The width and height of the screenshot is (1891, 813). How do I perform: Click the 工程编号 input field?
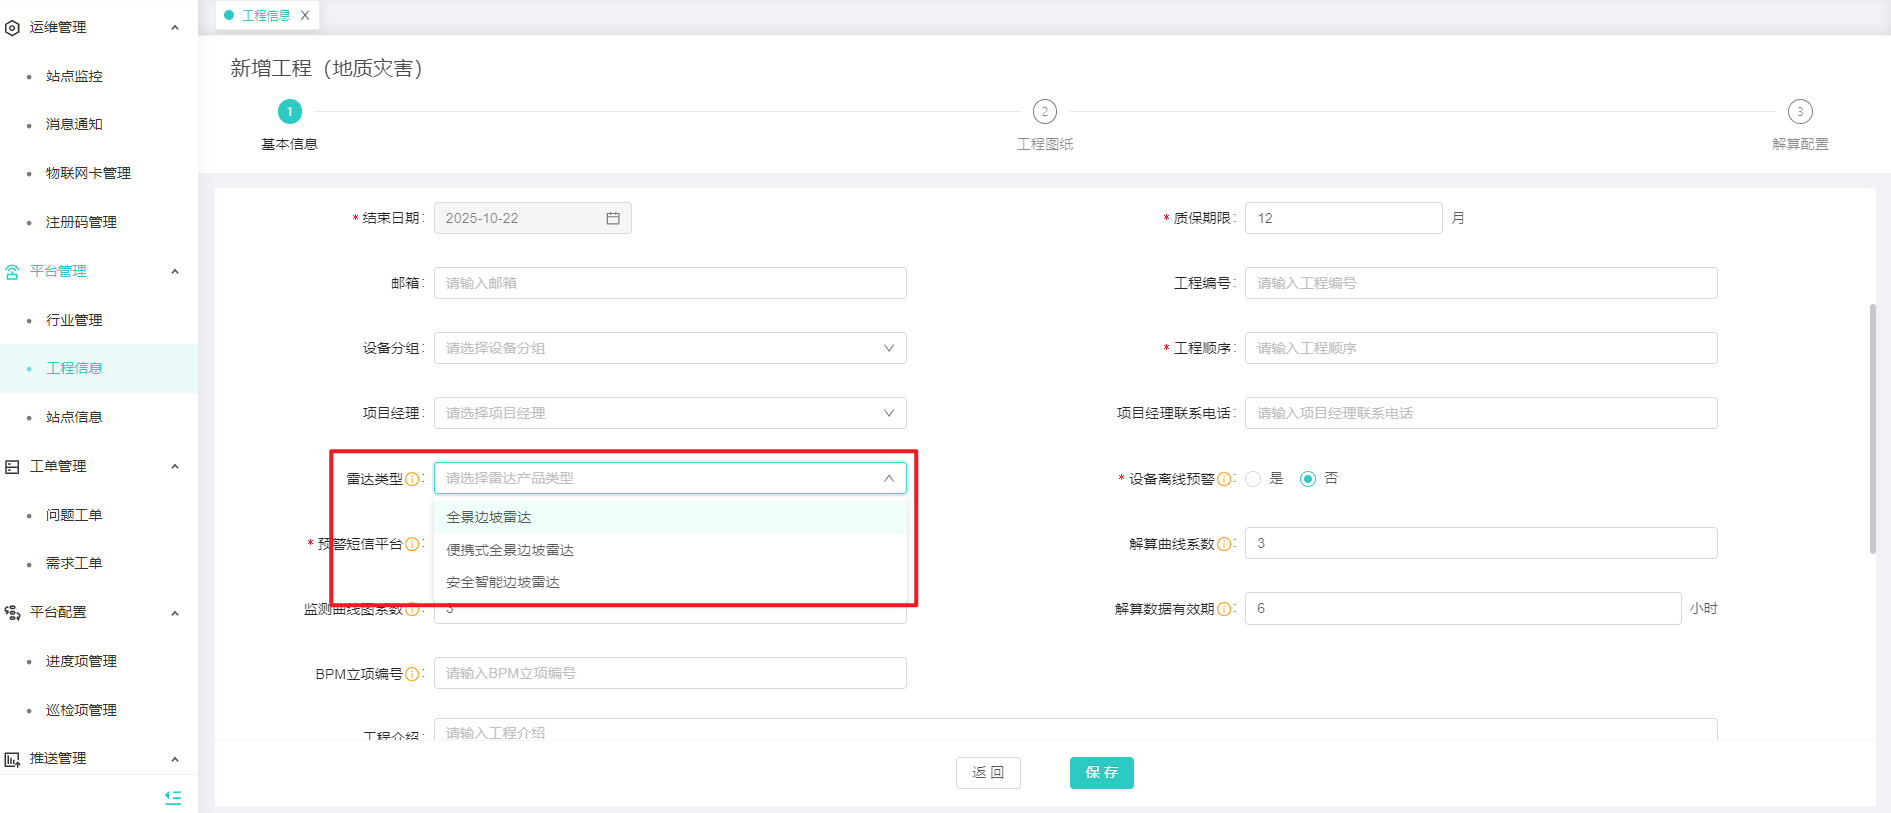[1480, 283]
